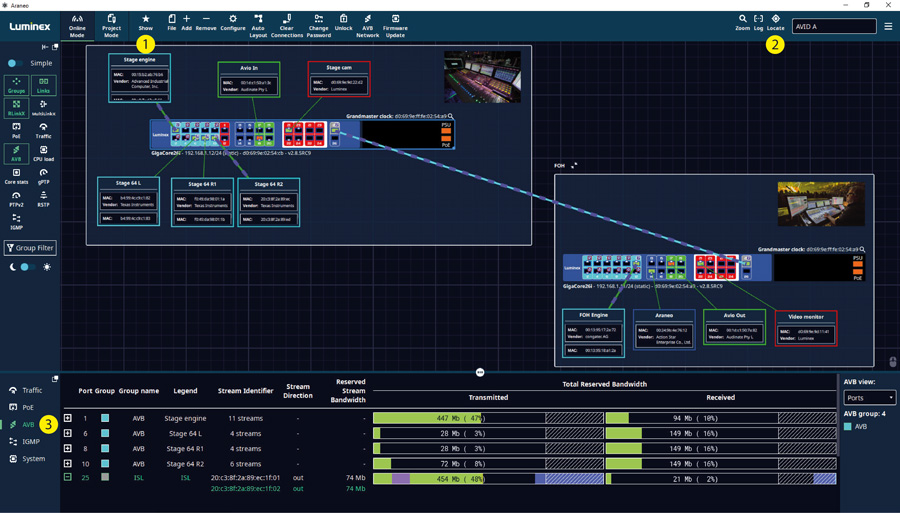Show PTPv2 overlay
The width and height of the screenshot is (900, 513).
pos(16,199)
